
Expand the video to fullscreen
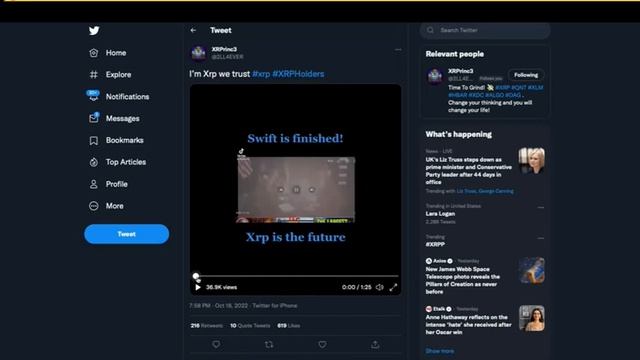click(393, 287)
